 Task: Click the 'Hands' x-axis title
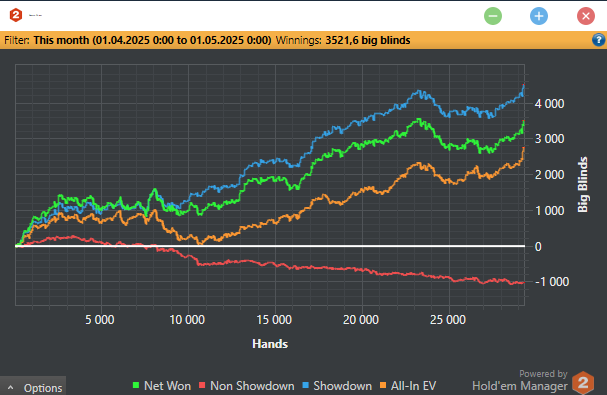[270, 344]
